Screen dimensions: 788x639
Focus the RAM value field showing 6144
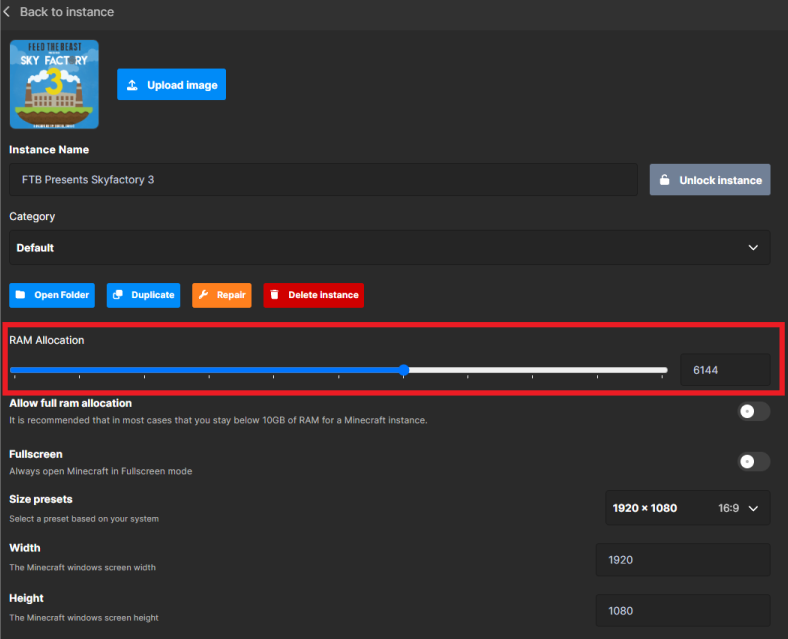(725, 370)
